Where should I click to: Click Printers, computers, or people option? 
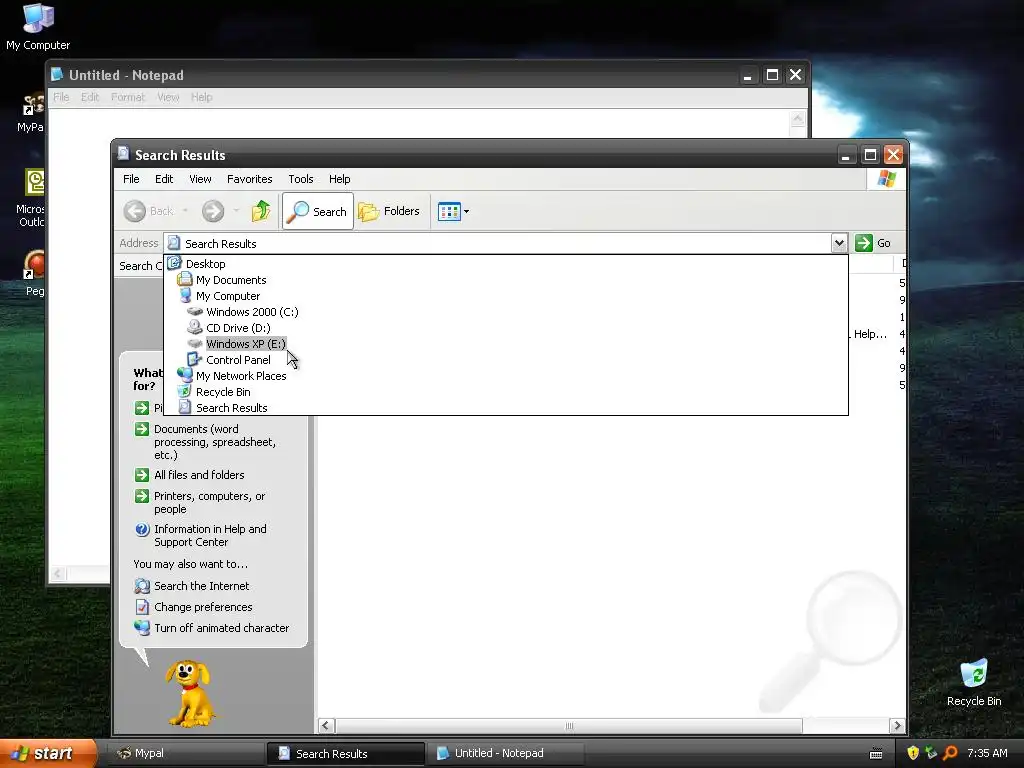[x=209, y=502]
